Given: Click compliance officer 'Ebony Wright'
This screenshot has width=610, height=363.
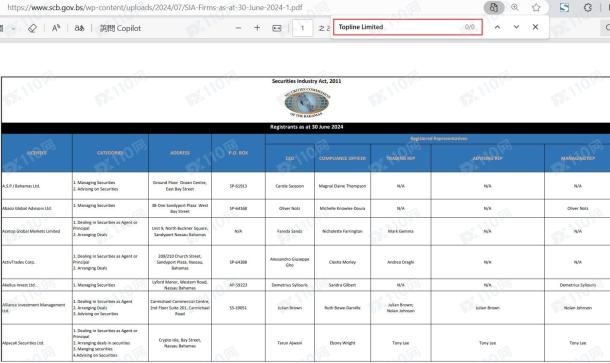Looking at the screenshot, I should (x=342, y=343).
